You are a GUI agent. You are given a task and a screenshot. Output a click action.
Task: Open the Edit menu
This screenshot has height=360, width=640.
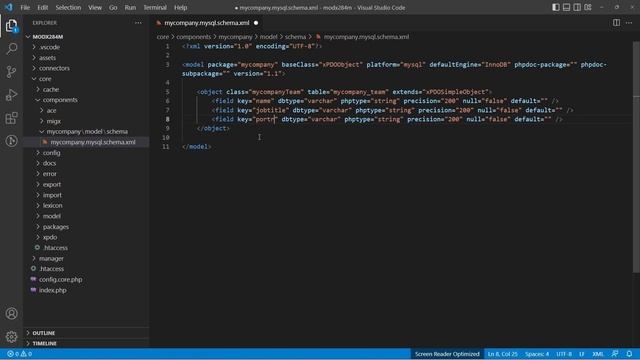tap(42, 7)
